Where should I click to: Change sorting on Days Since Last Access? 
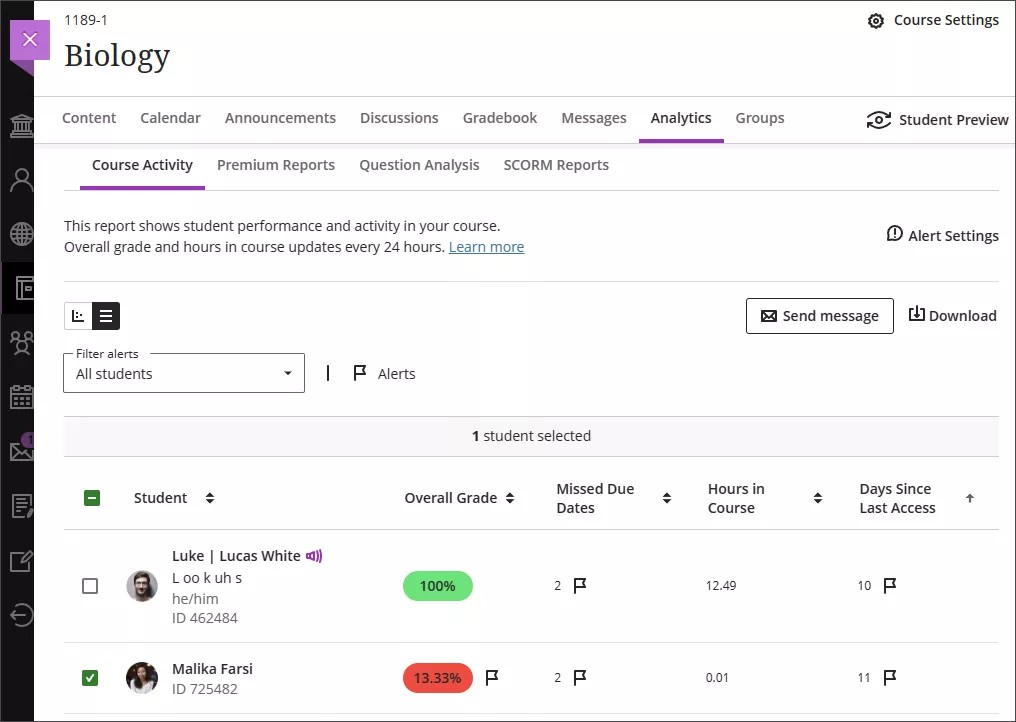point(969,497)
